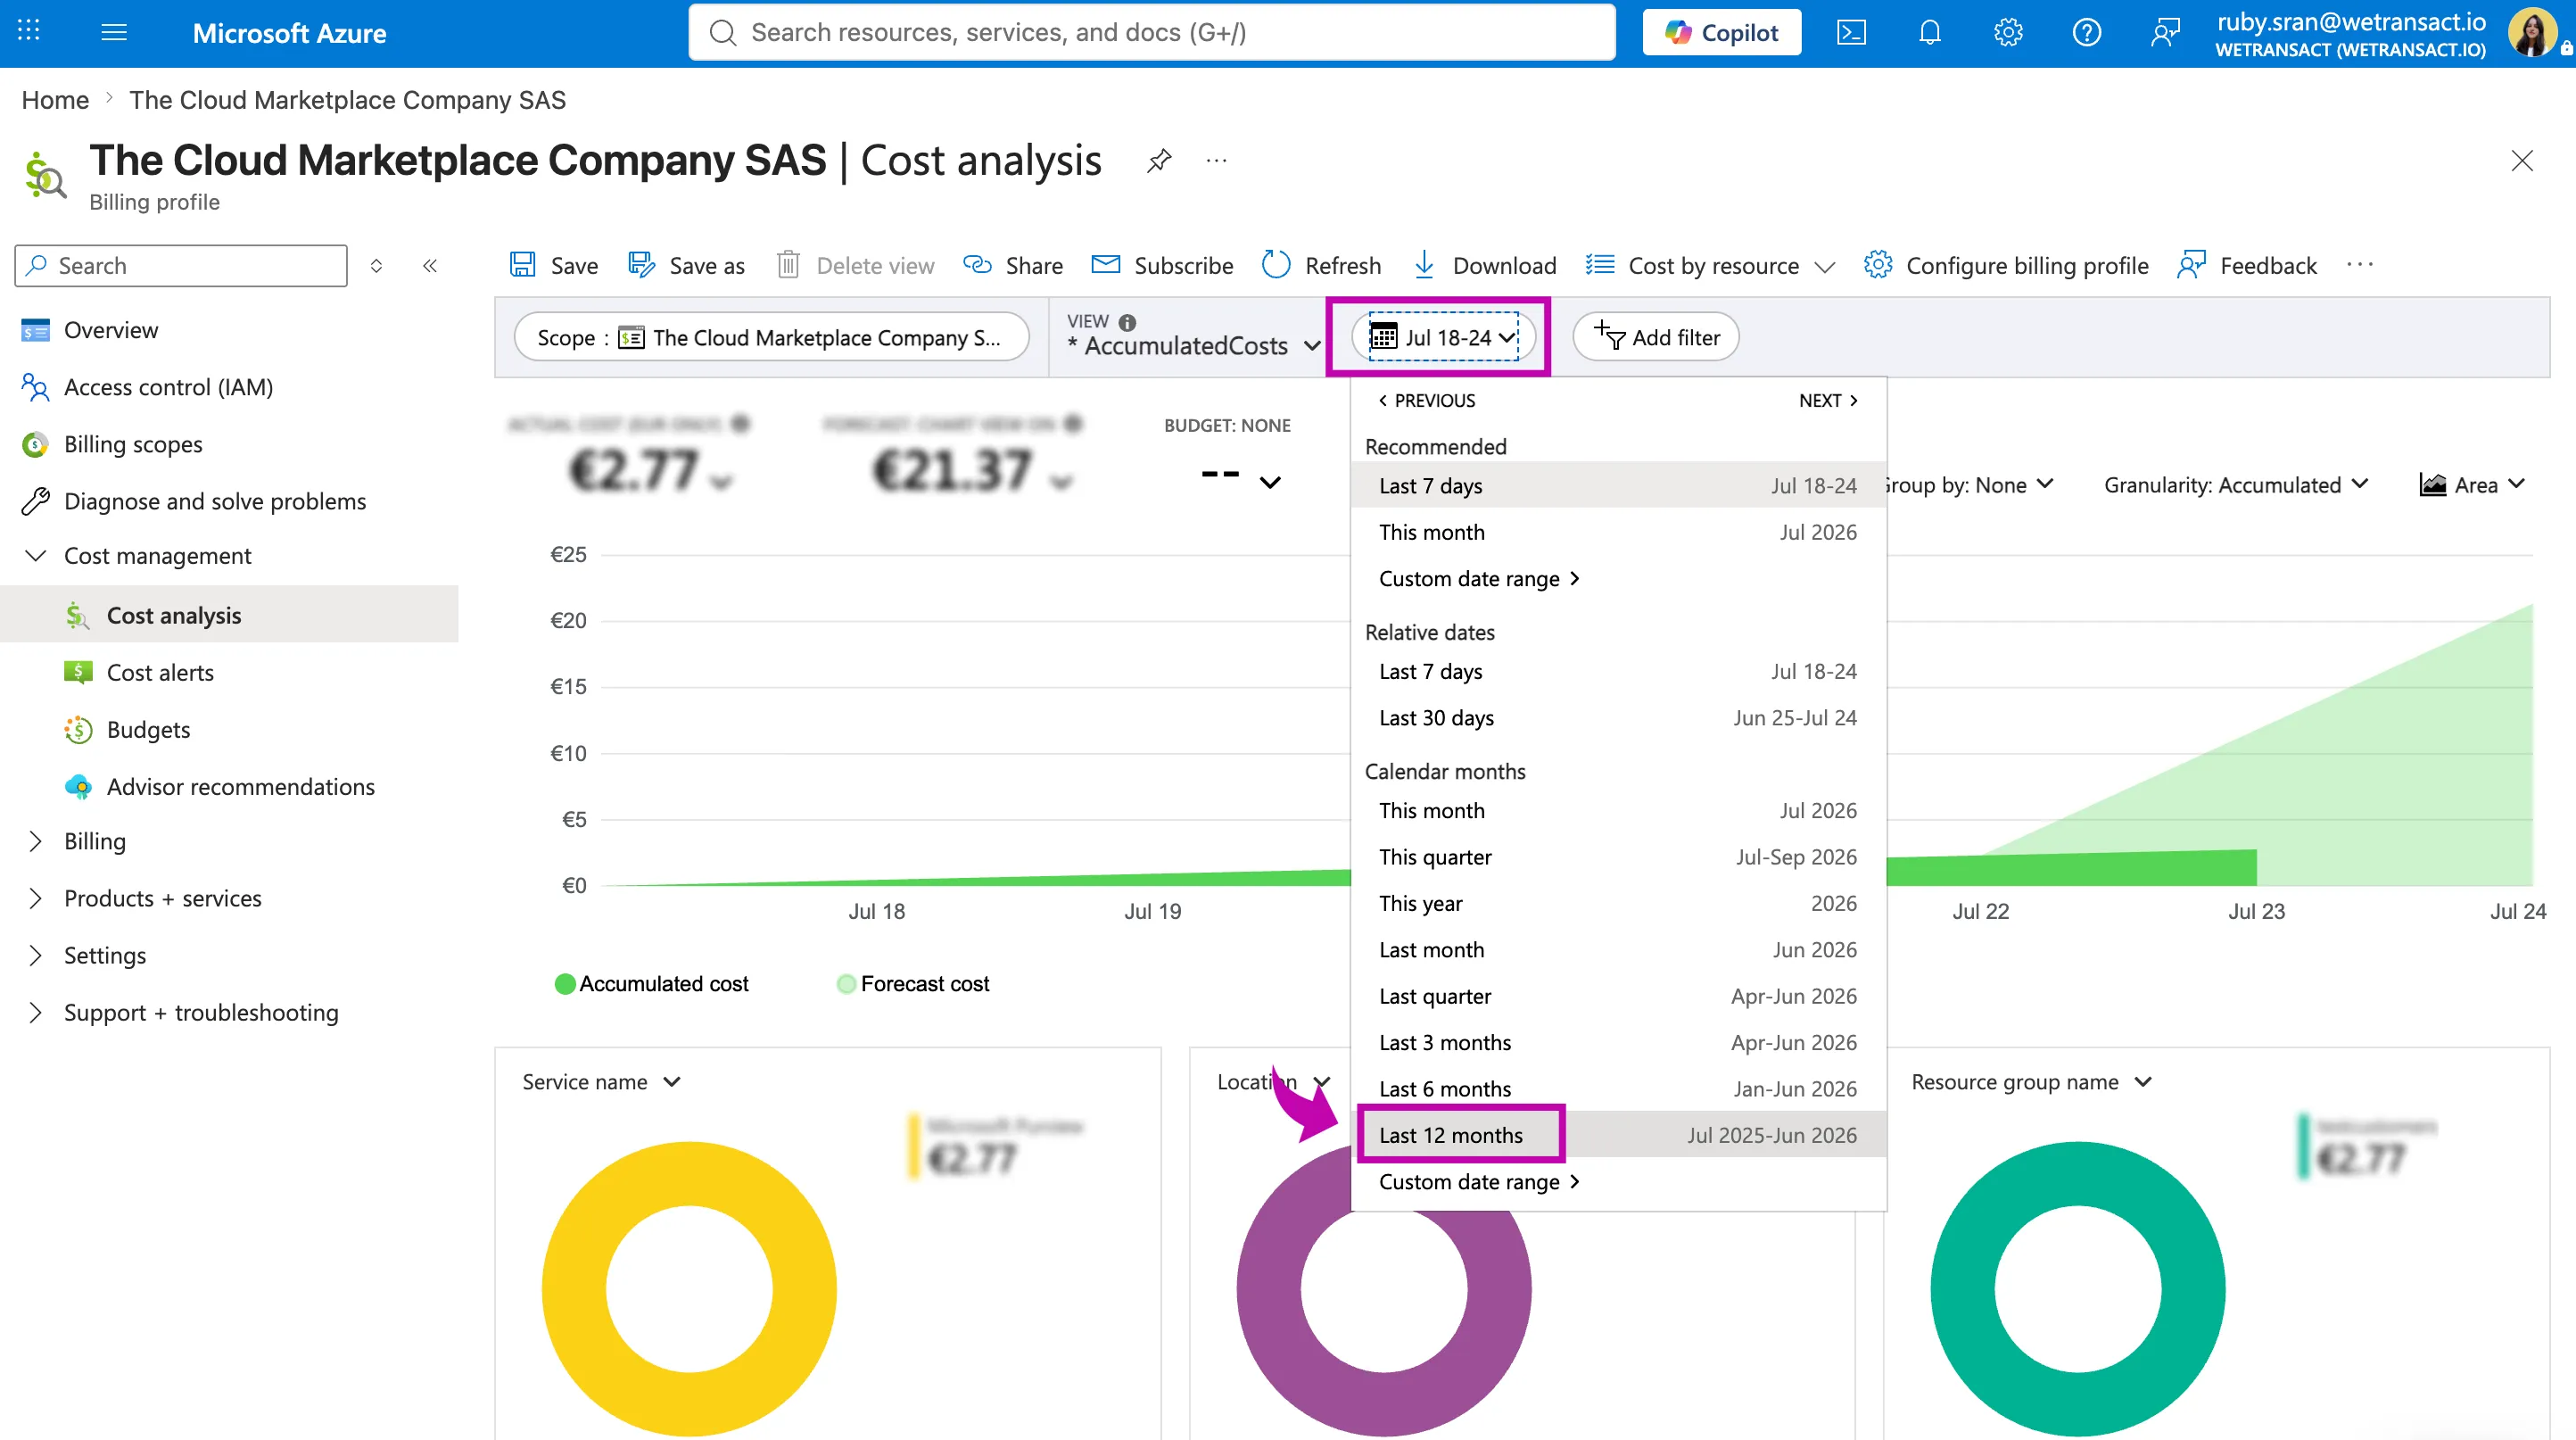Select Last 6 months option
The height and width of the screenshot is (1440, 2576).
point(1618,1088)
